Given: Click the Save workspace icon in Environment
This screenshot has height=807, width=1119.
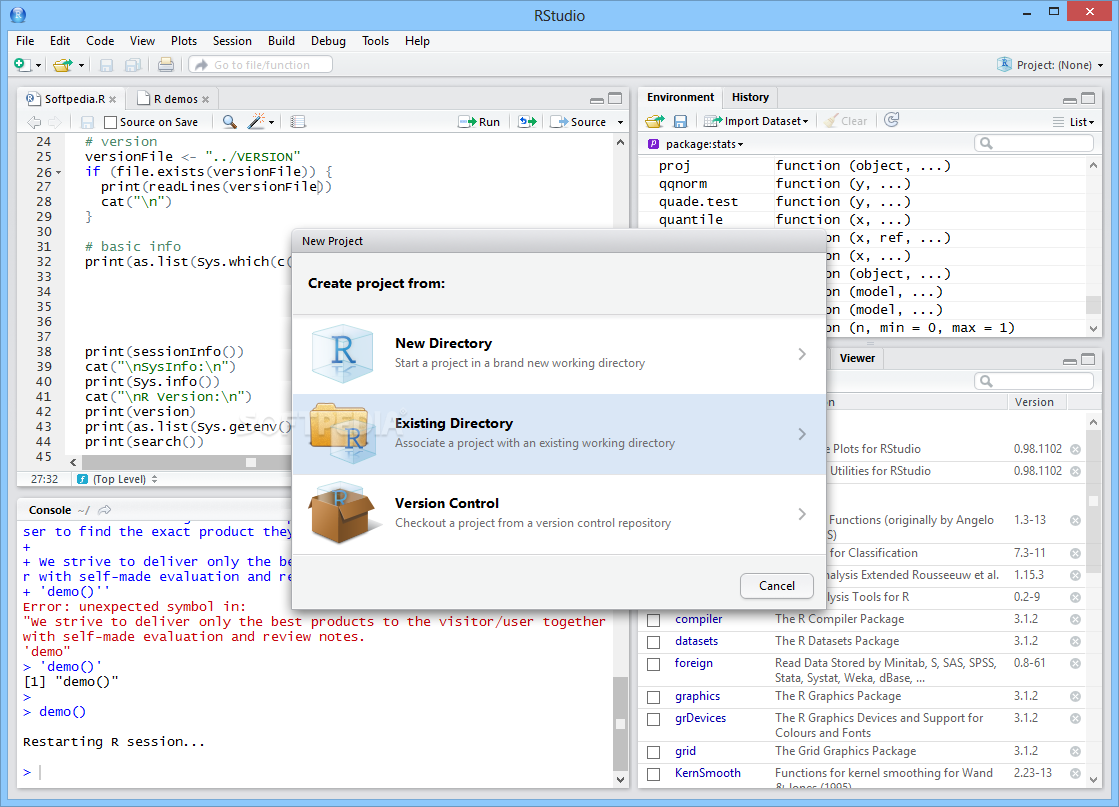Looking at the screenshot, I should coord(680,121).
